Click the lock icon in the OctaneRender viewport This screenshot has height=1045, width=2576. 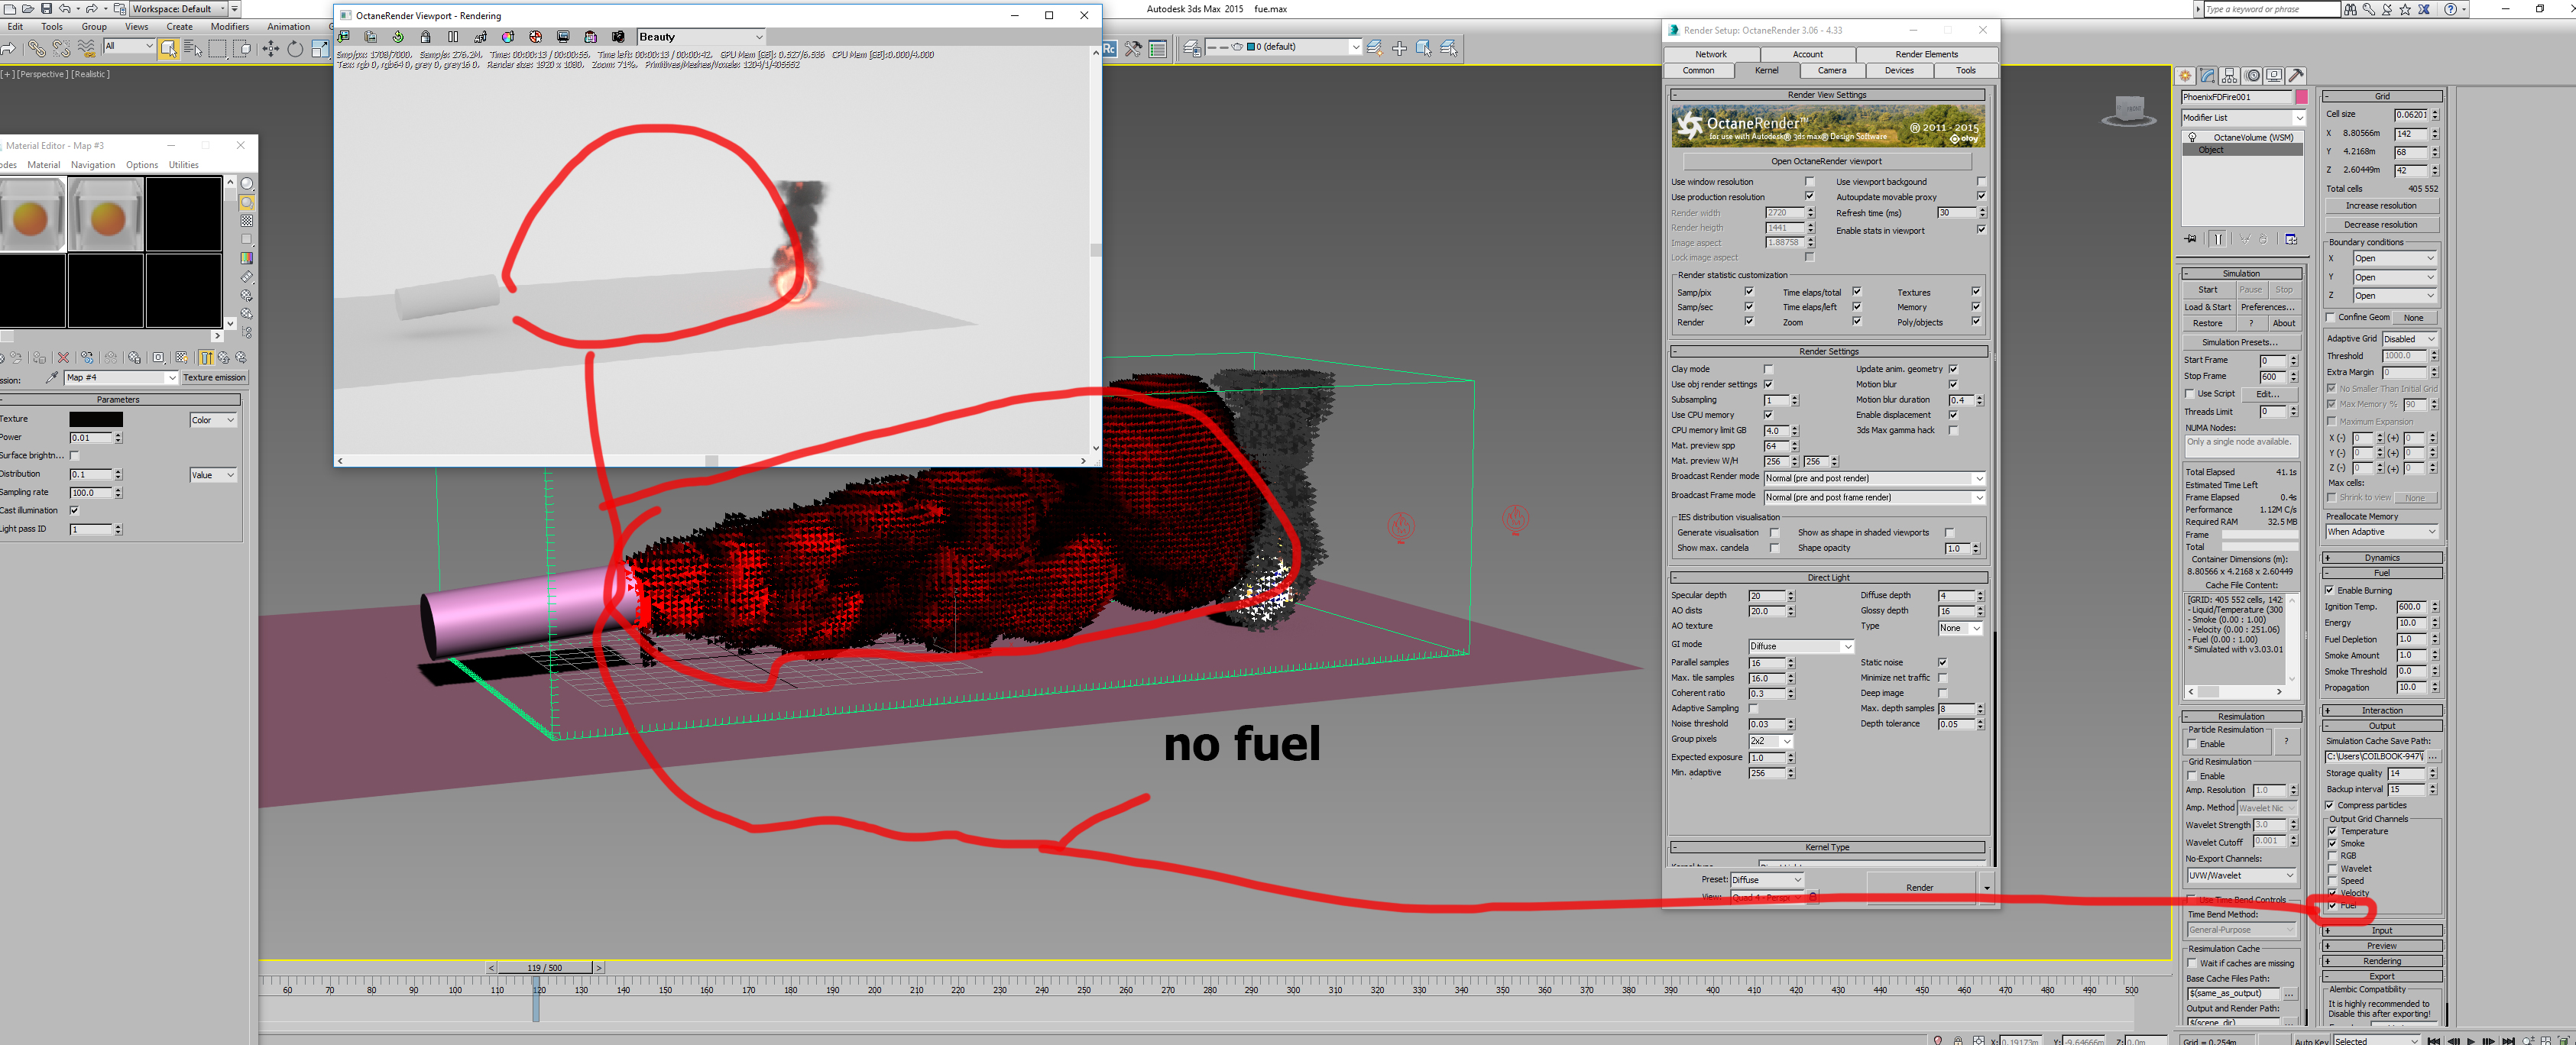tap(425, 37)
